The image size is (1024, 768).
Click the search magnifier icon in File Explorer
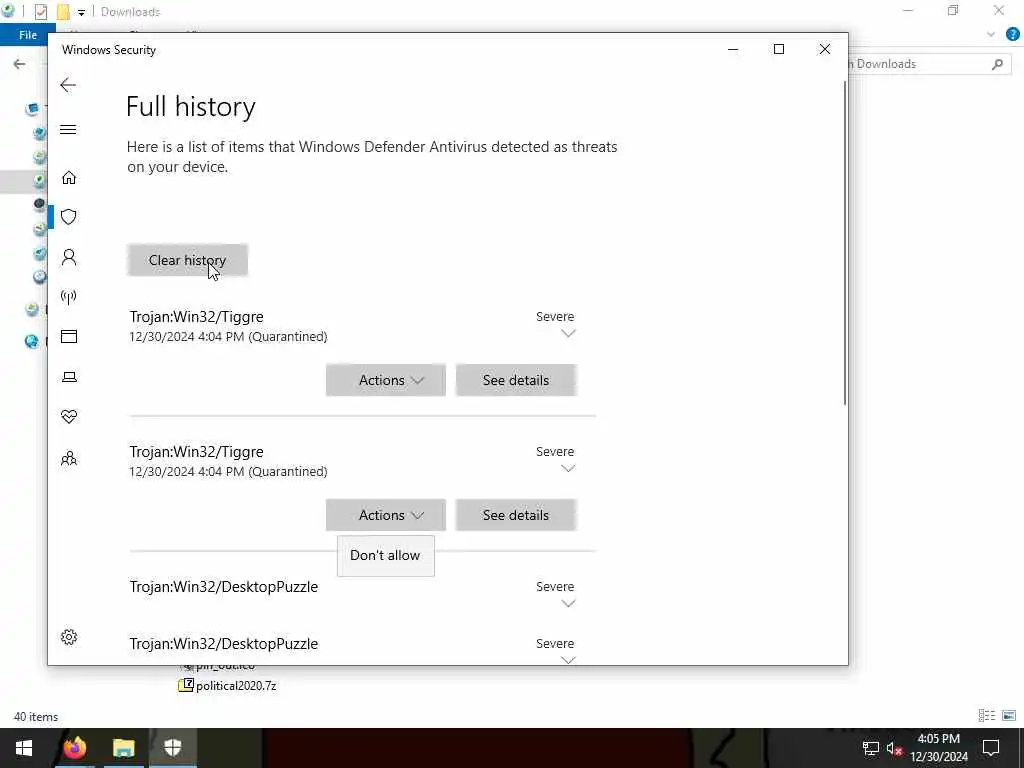[997, 64]
